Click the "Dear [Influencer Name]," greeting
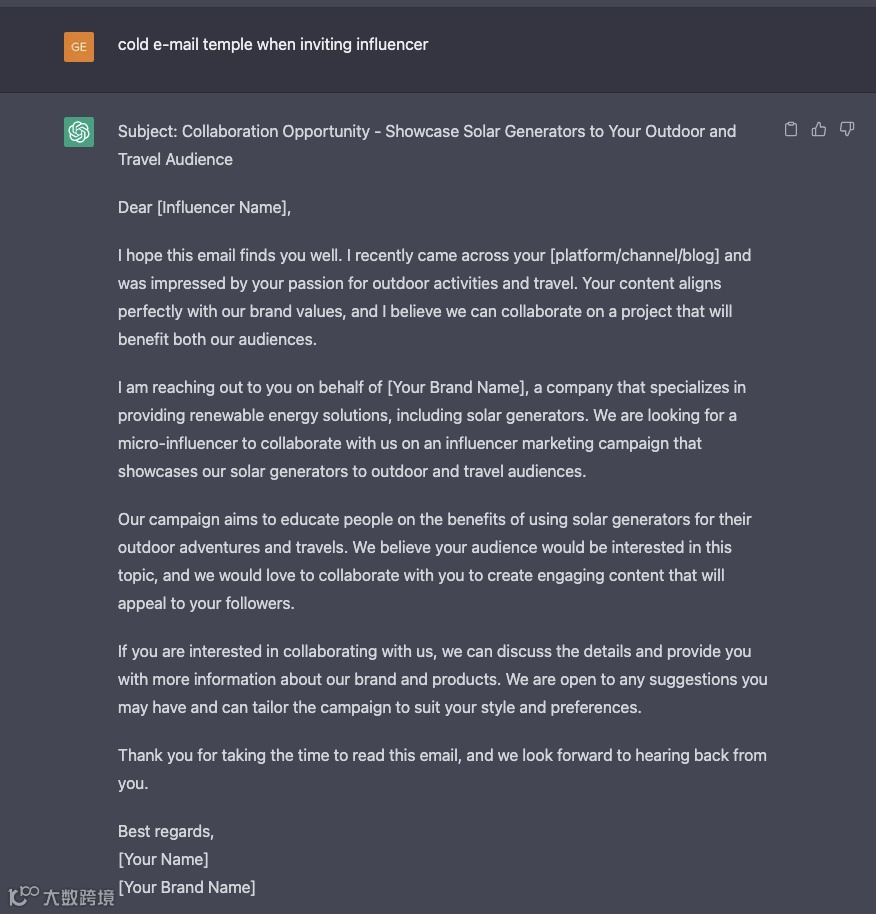 coord(204,207)
